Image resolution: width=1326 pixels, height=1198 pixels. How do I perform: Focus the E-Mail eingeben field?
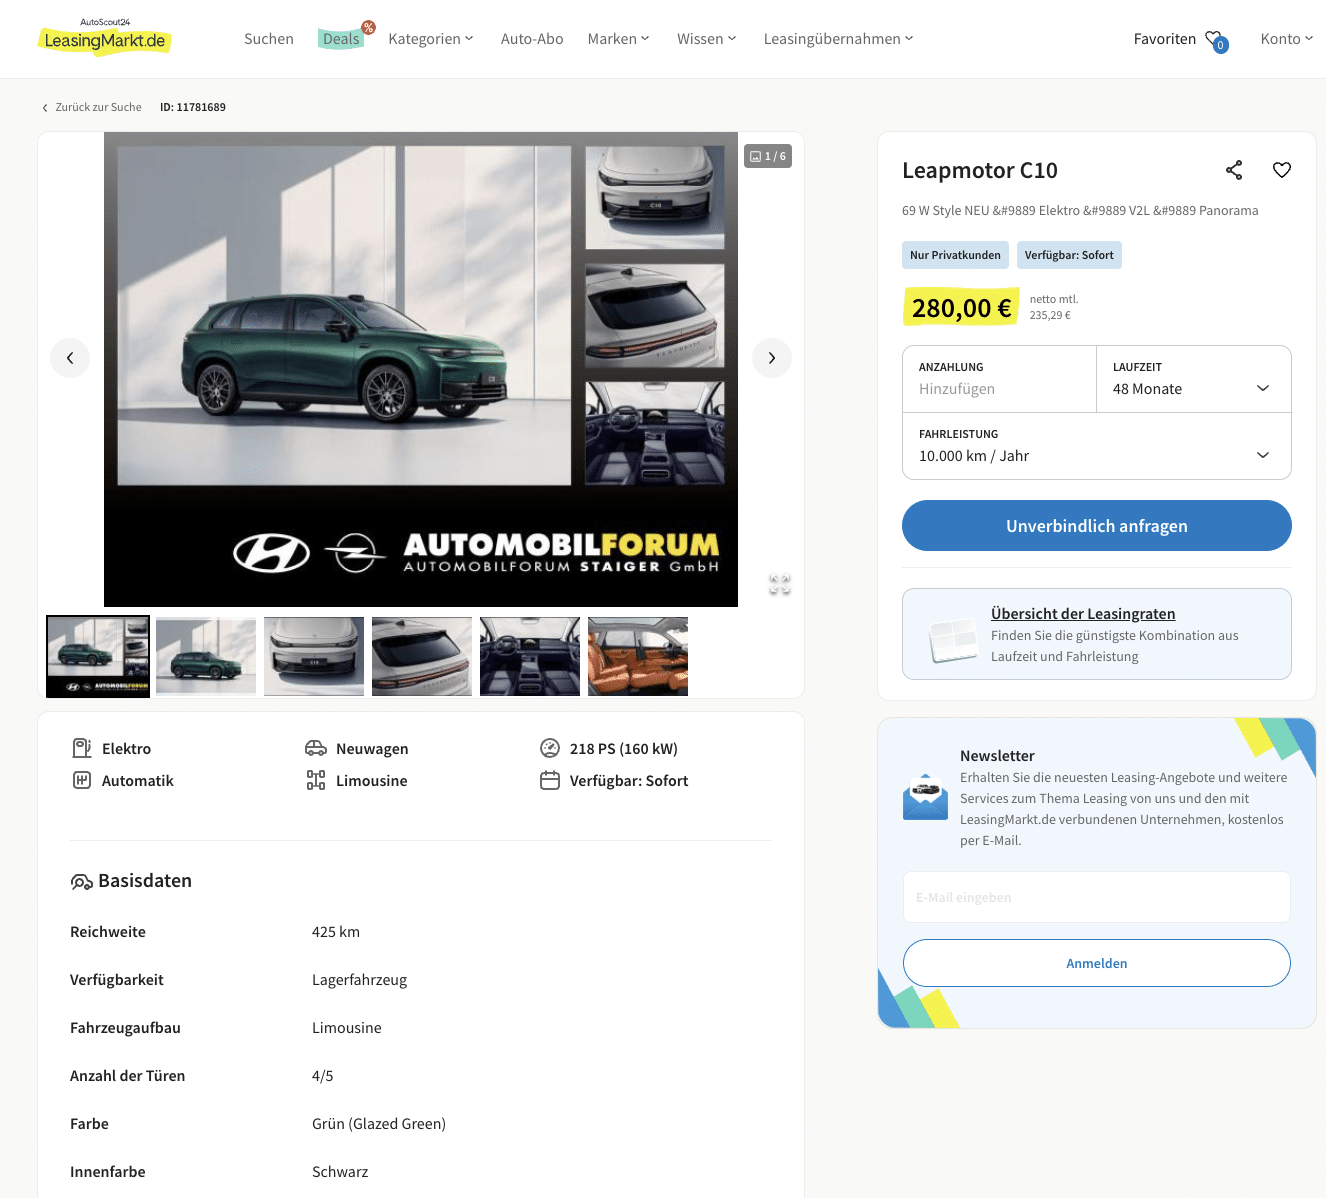coord(1096,897)
